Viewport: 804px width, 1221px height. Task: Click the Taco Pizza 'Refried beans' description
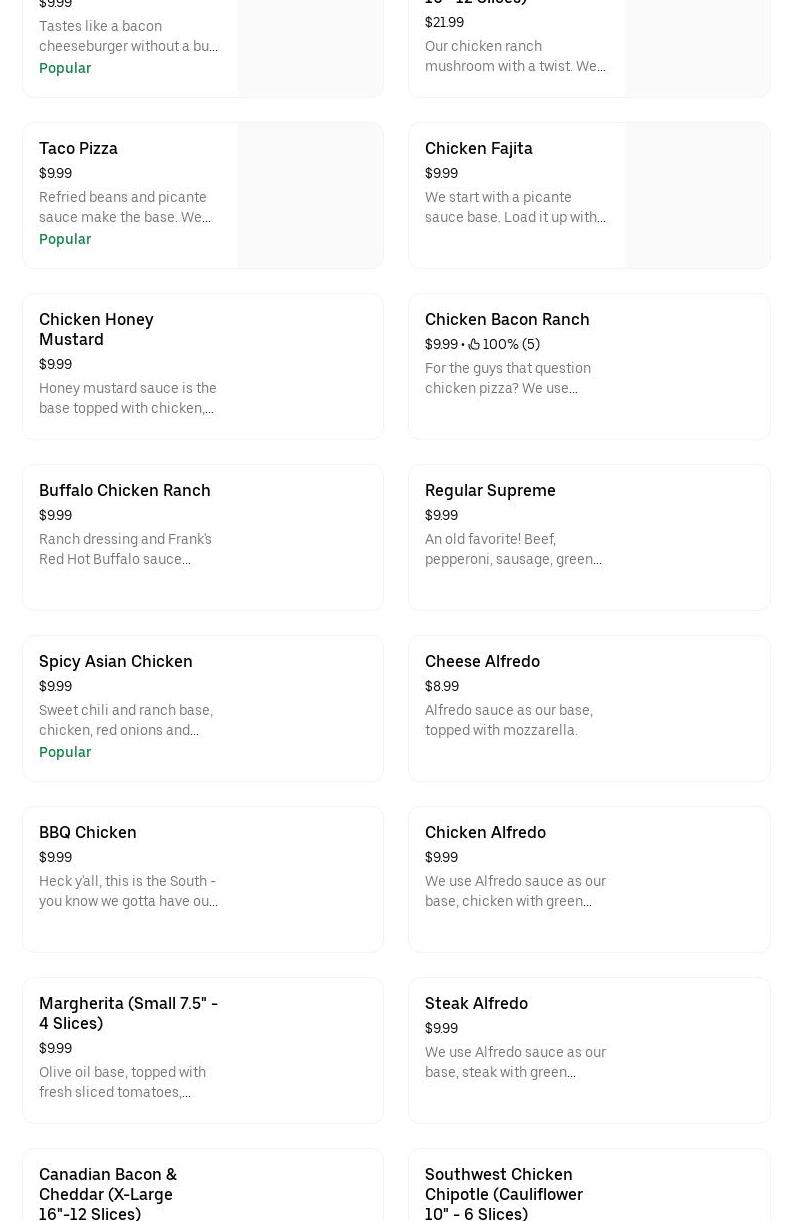125,207
